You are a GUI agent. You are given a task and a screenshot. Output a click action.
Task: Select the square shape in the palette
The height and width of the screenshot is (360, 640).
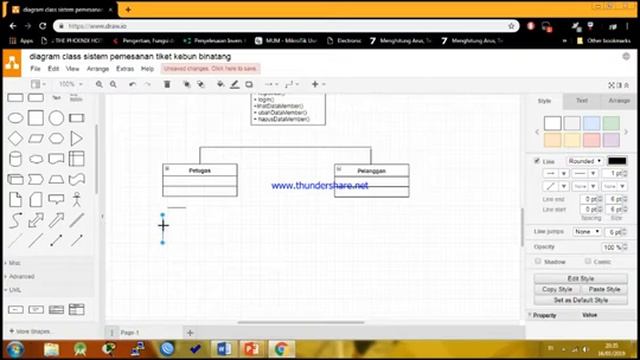36,118
